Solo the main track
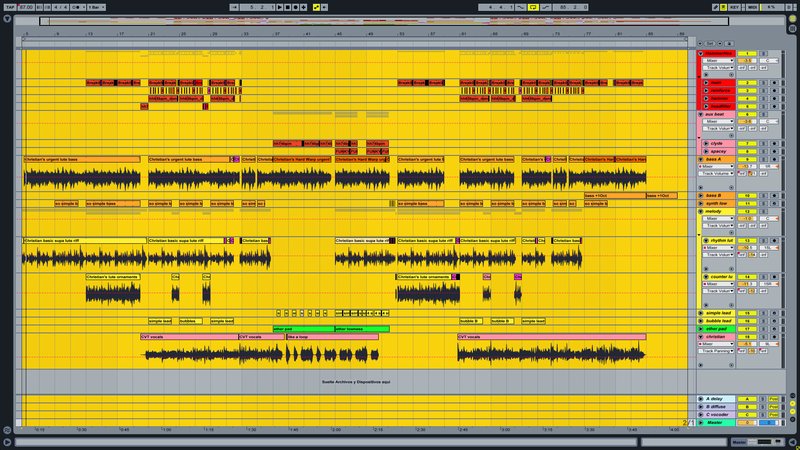The height and width of the screenshot is (450, 800). [x=764, y=83]
